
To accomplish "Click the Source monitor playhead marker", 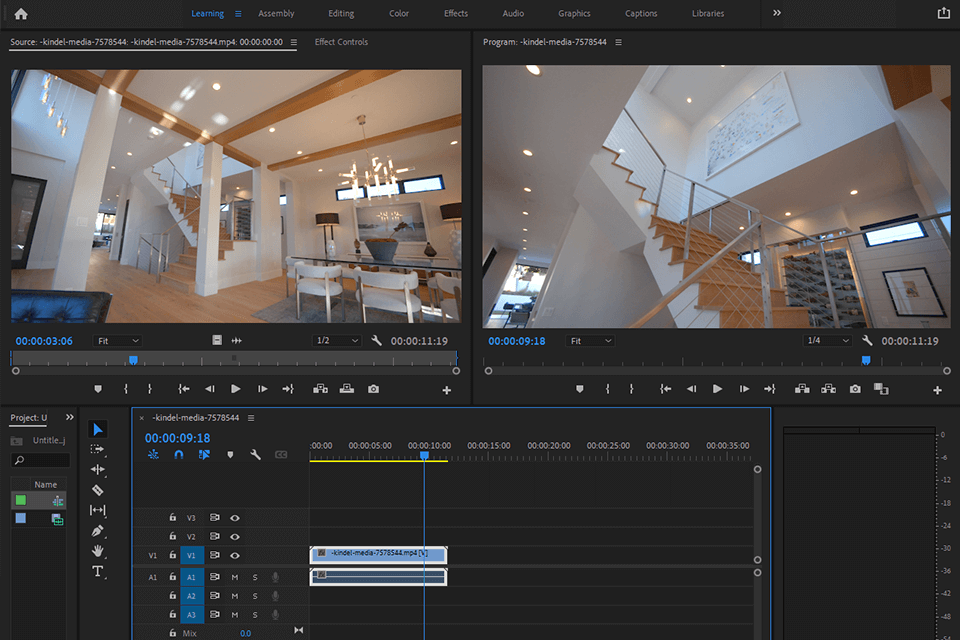I will [133, 360].
